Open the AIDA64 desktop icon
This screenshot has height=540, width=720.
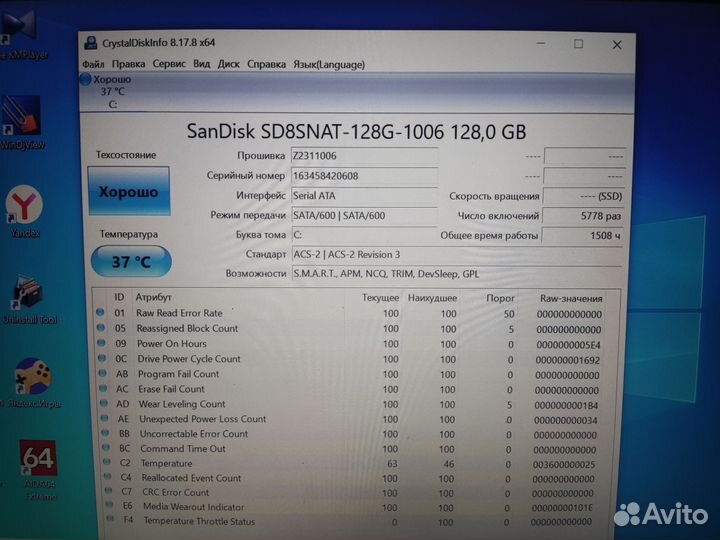[39, 469]
